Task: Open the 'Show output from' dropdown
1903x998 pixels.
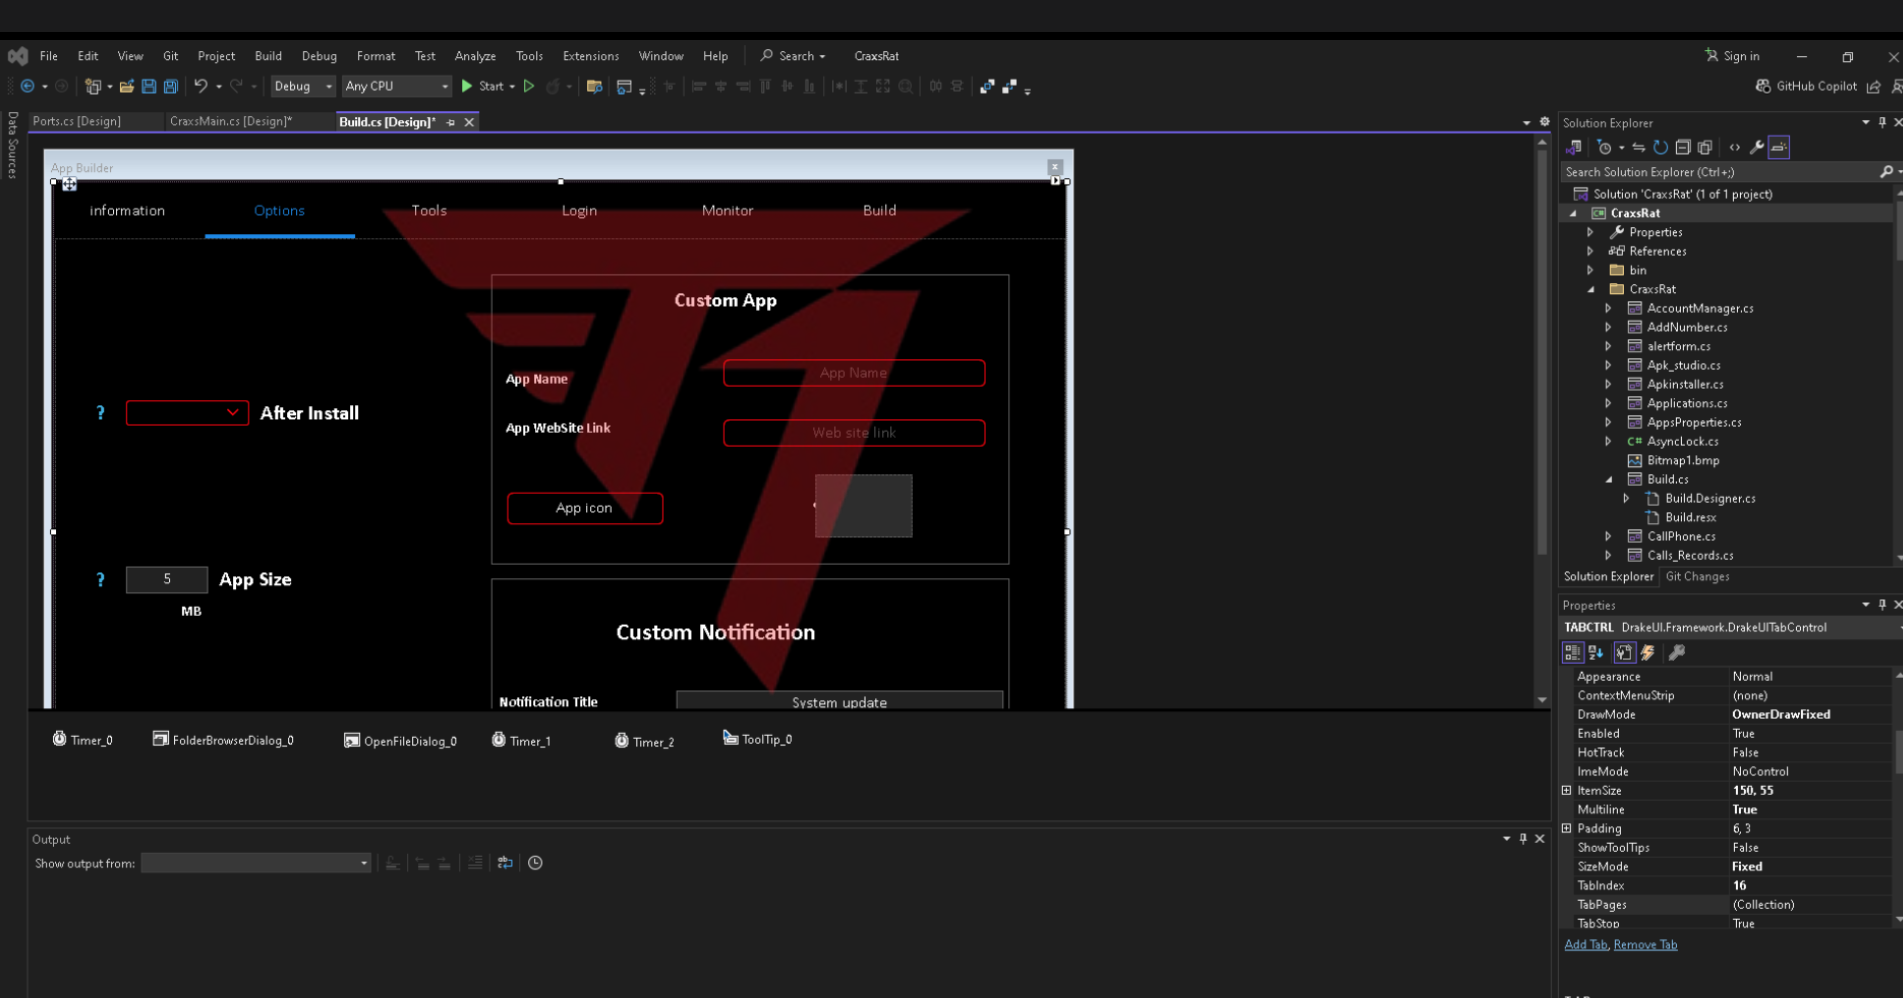Action: [x=256, y=863]
